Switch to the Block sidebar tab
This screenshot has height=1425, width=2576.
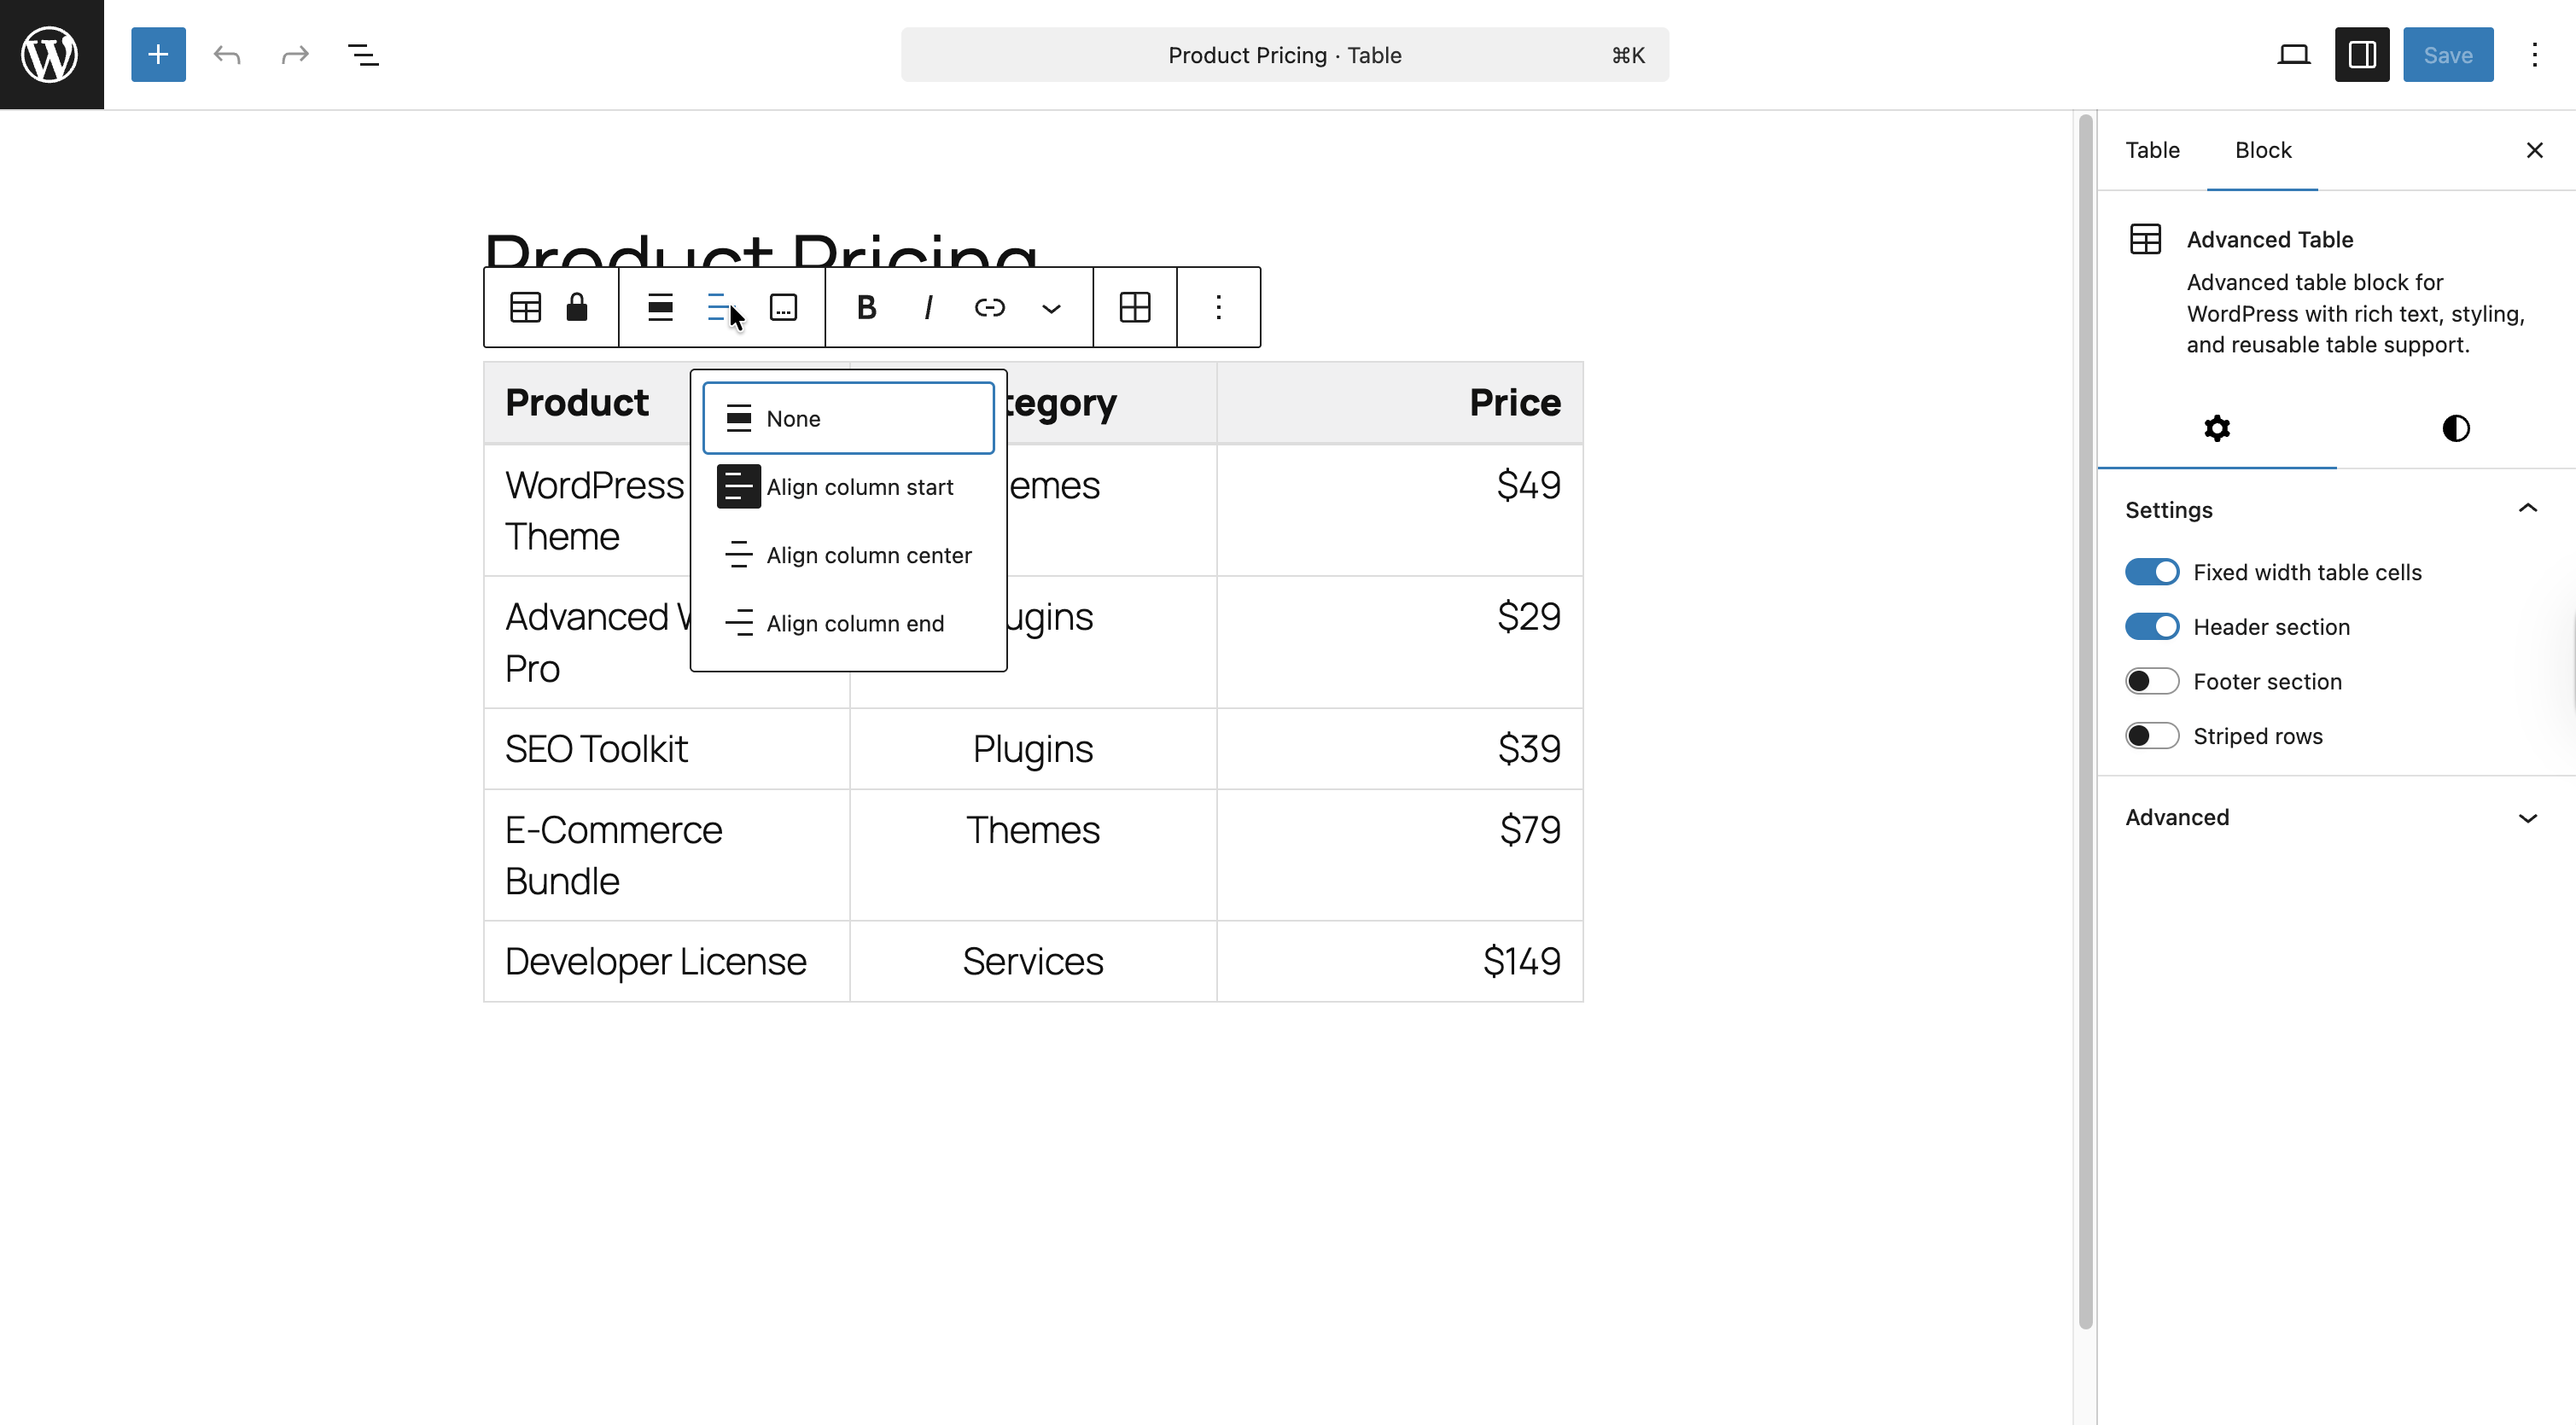click(2263, 150)
